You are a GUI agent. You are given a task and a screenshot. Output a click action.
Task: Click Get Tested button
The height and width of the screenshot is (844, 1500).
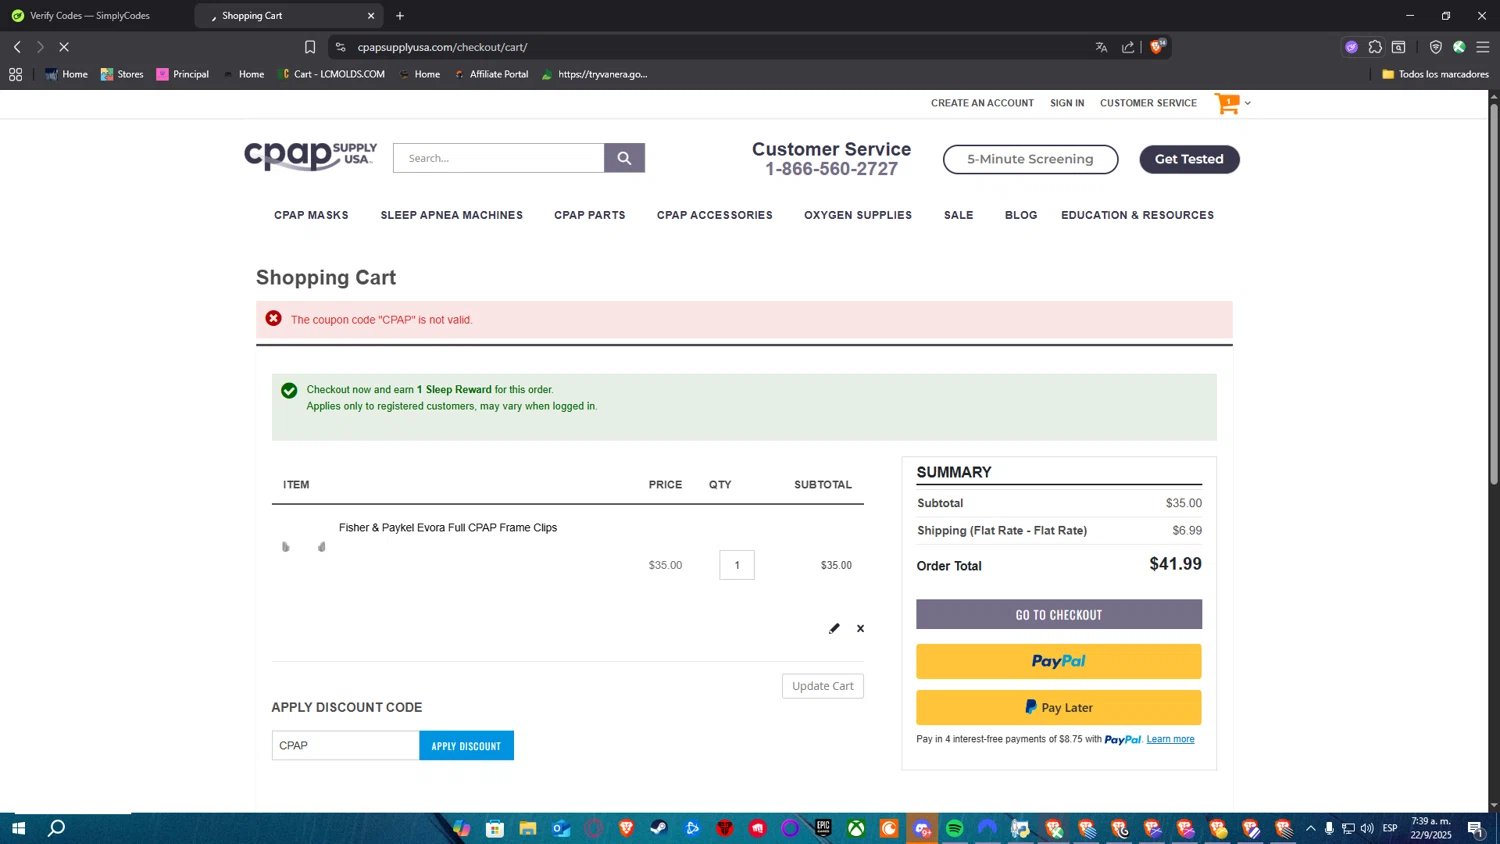[1189, 159]
